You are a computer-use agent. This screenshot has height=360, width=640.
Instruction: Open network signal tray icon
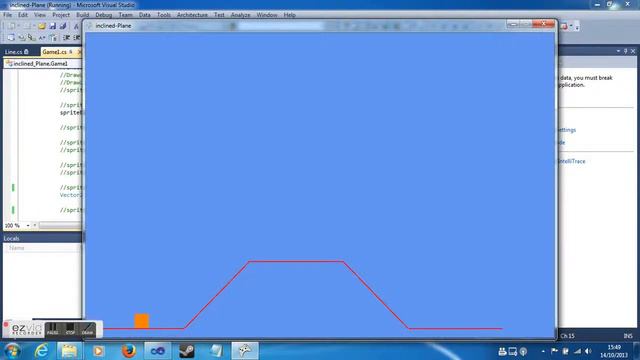coord(577,351)
